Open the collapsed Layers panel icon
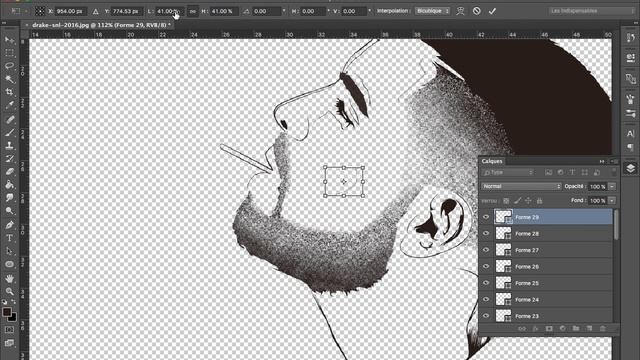Viewport: 640px width, 360px height. [x=630, y=168]
